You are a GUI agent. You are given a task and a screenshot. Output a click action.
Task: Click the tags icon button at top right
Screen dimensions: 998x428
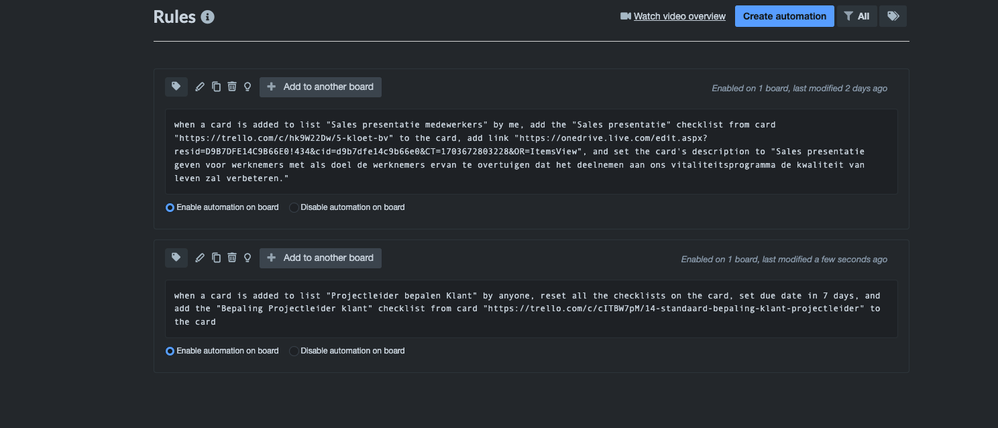[893, 16]
